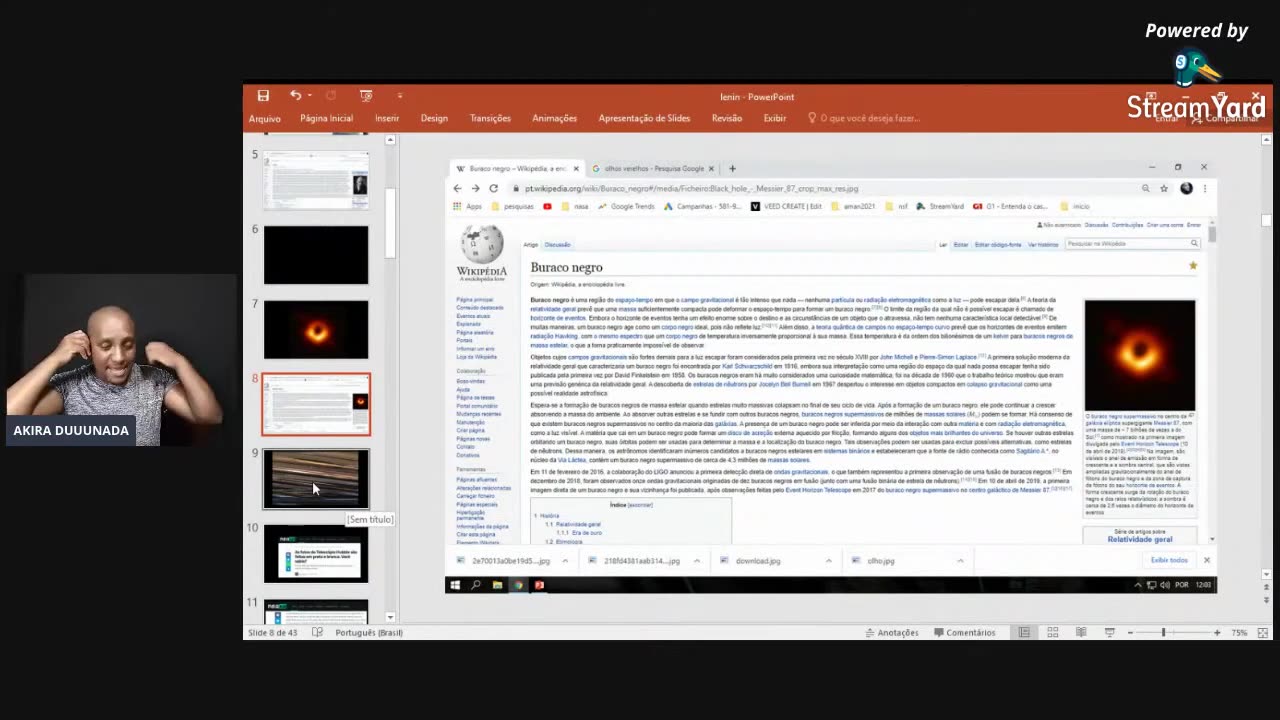Click the zoom slider handle
The width and height of the screenshot is (1280, 720).
click(1163, 632)
